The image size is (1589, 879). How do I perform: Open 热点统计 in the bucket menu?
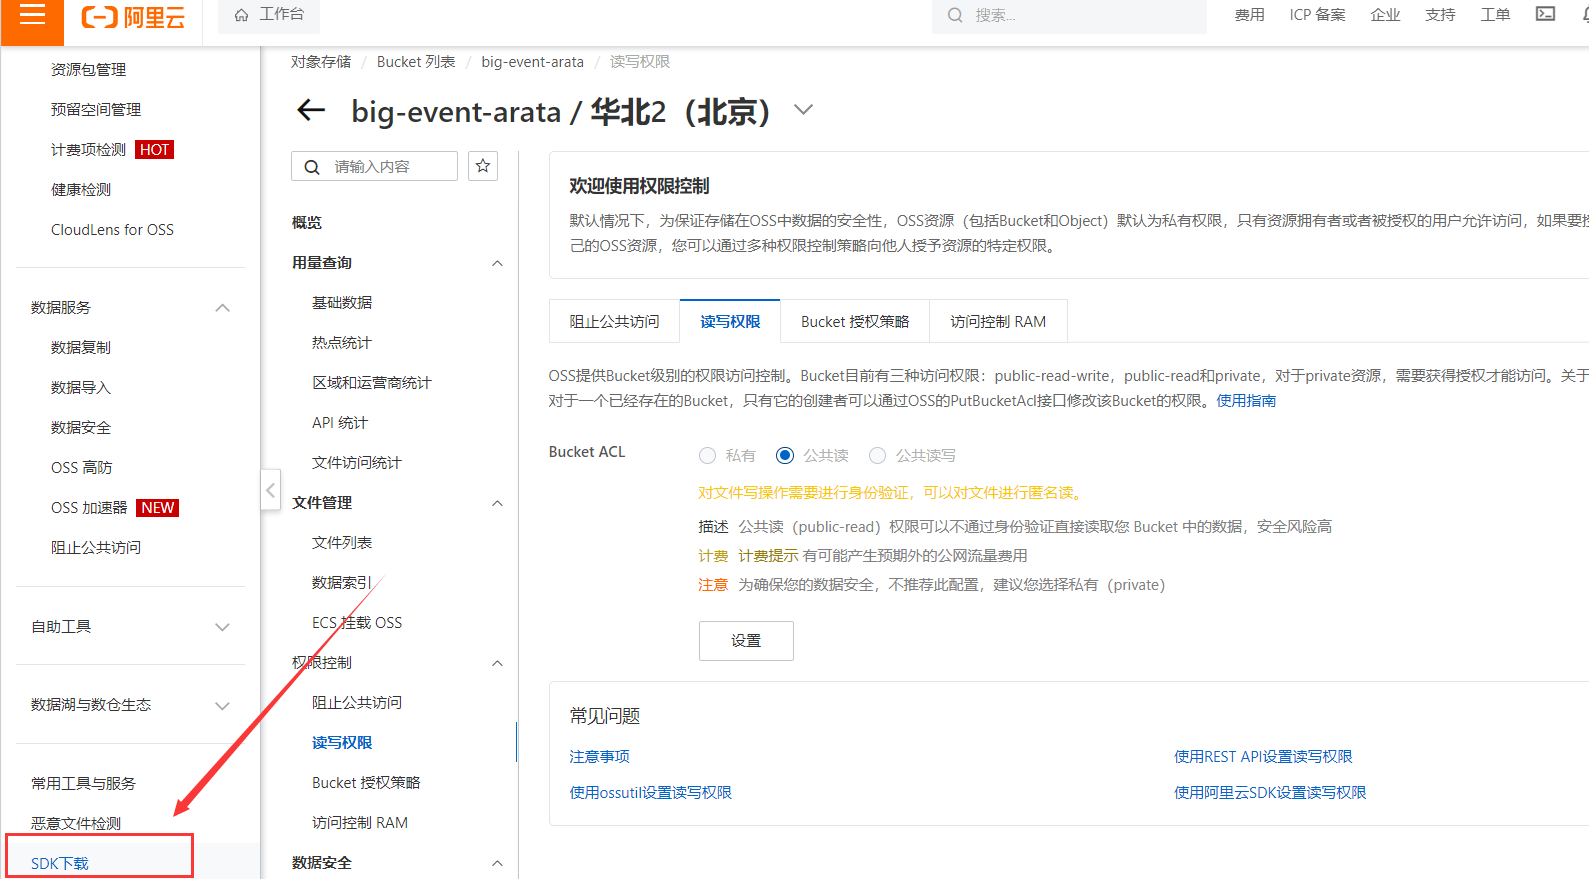pyautogui.click(x=342, y=343)
